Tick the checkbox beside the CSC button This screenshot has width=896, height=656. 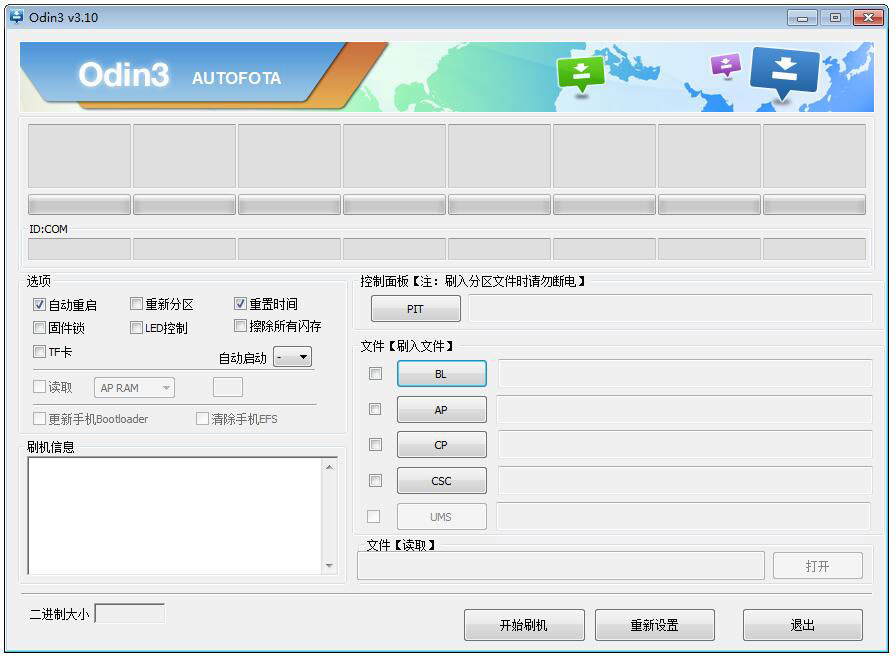pyautogui.click(x=375, y=481)
